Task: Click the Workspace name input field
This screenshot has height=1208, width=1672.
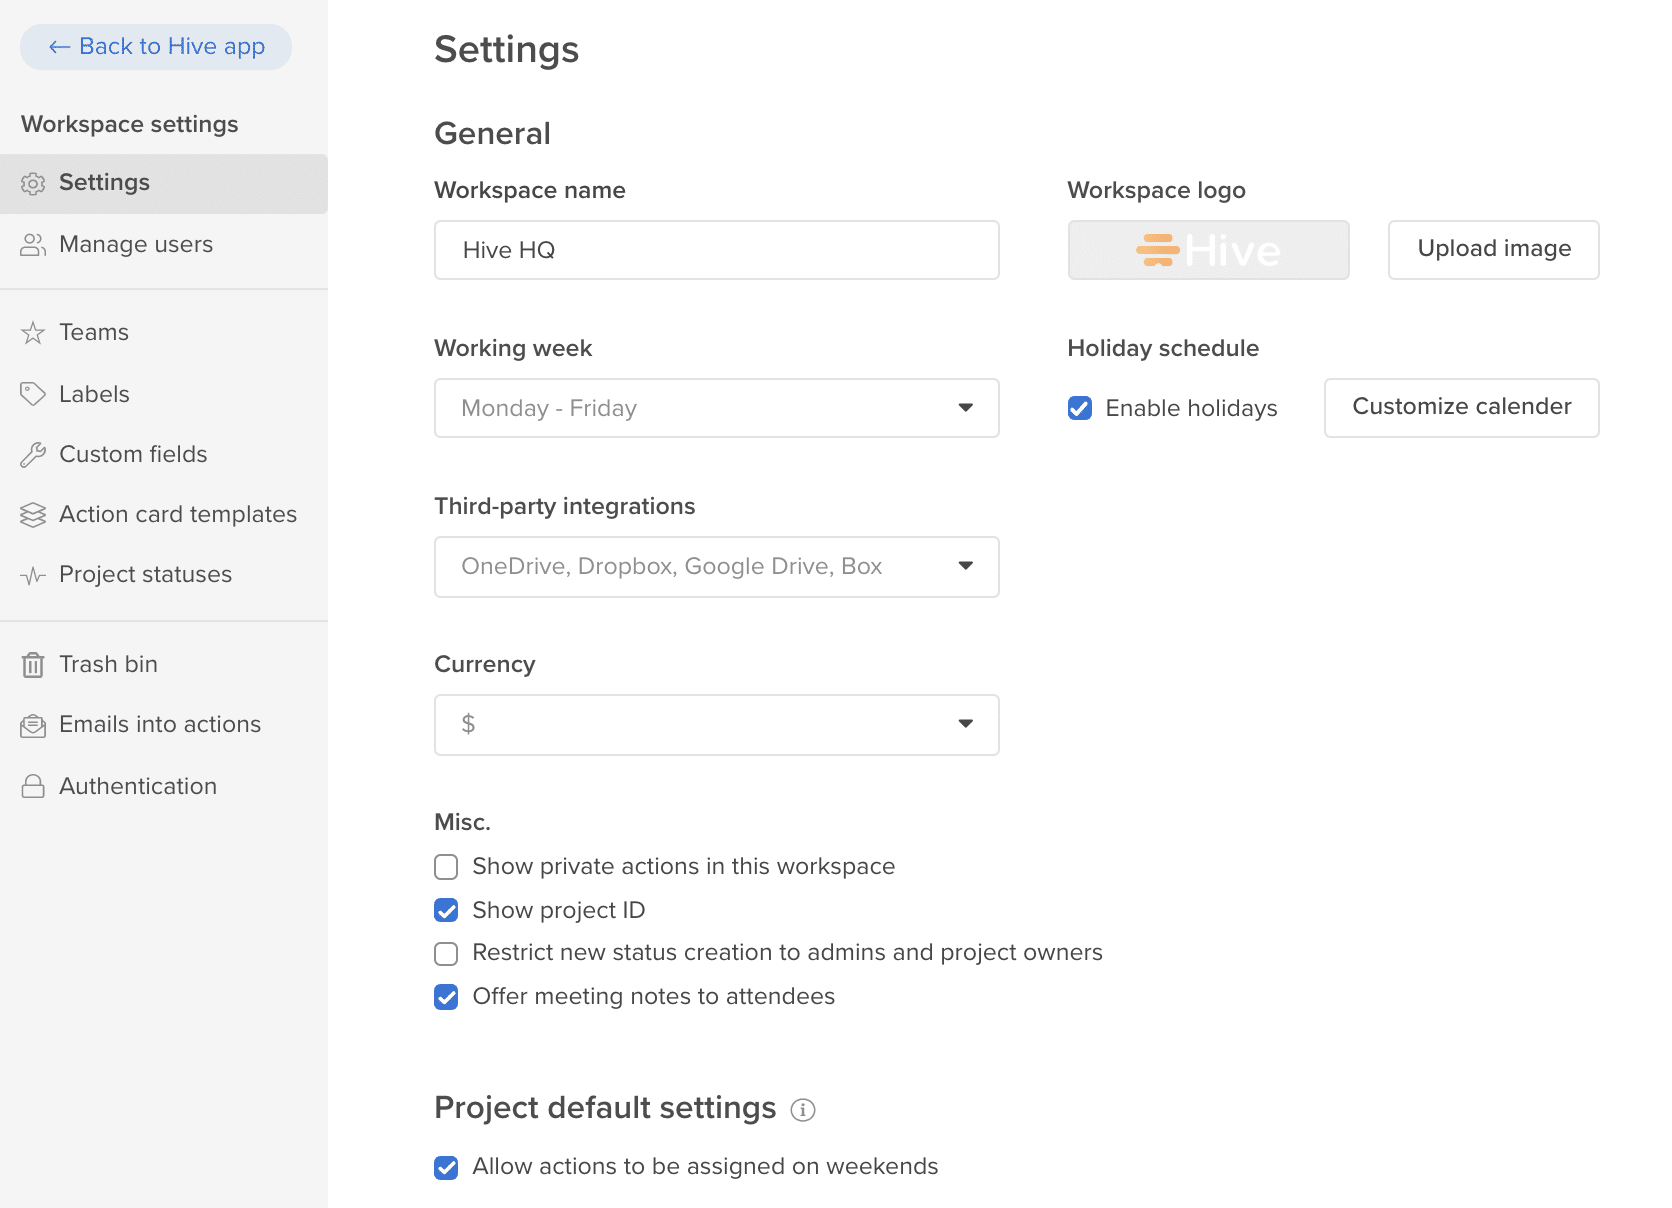Action: coord(716,250)
